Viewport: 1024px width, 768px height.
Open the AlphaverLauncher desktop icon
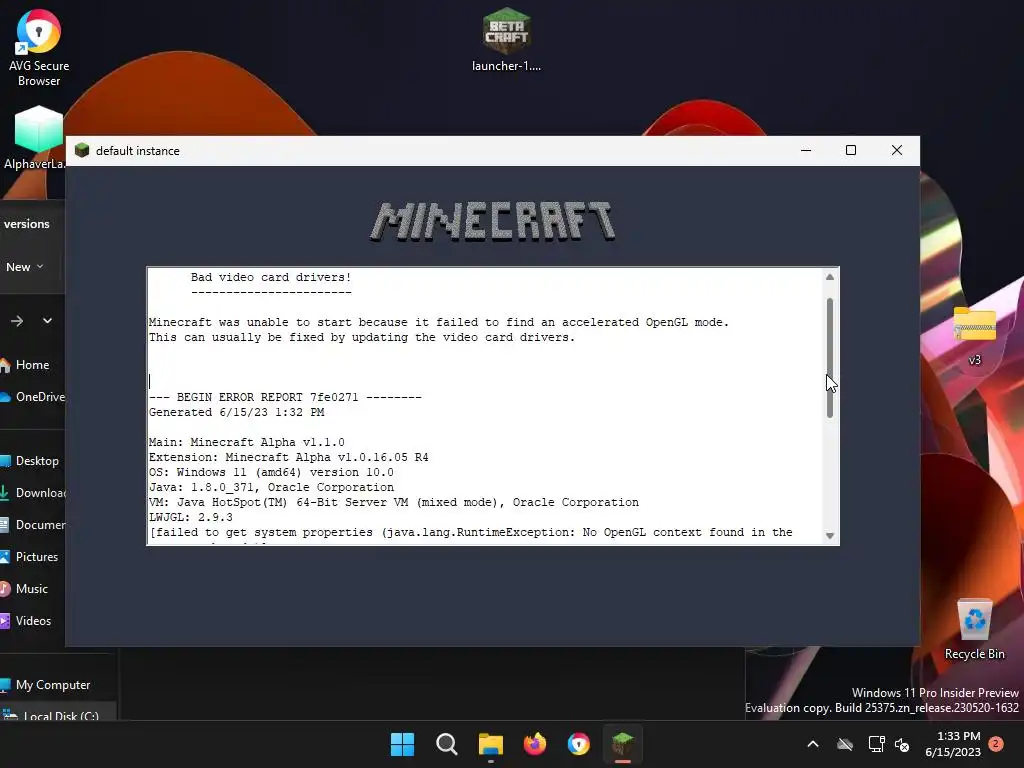[x=36, y=138]
